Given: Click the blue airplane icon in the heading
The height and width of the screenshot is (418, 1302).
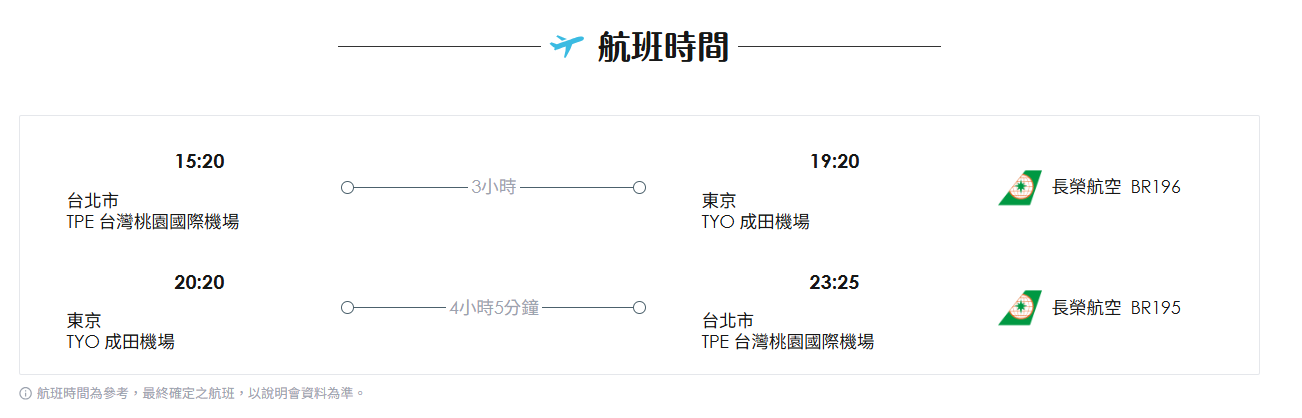Looking at the screenshot, I should click(566, 46).
